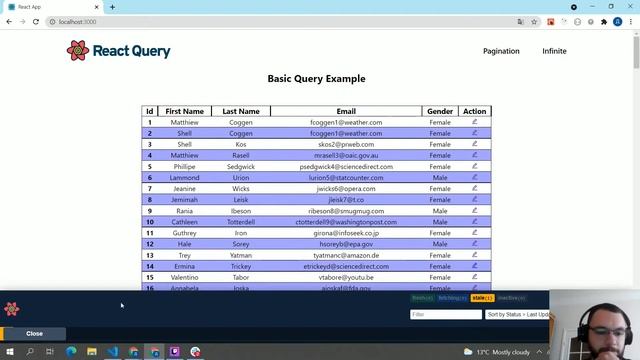640x360 pixels.
Task: Toggle the stale queries status badge
Action: coord(482,298)
